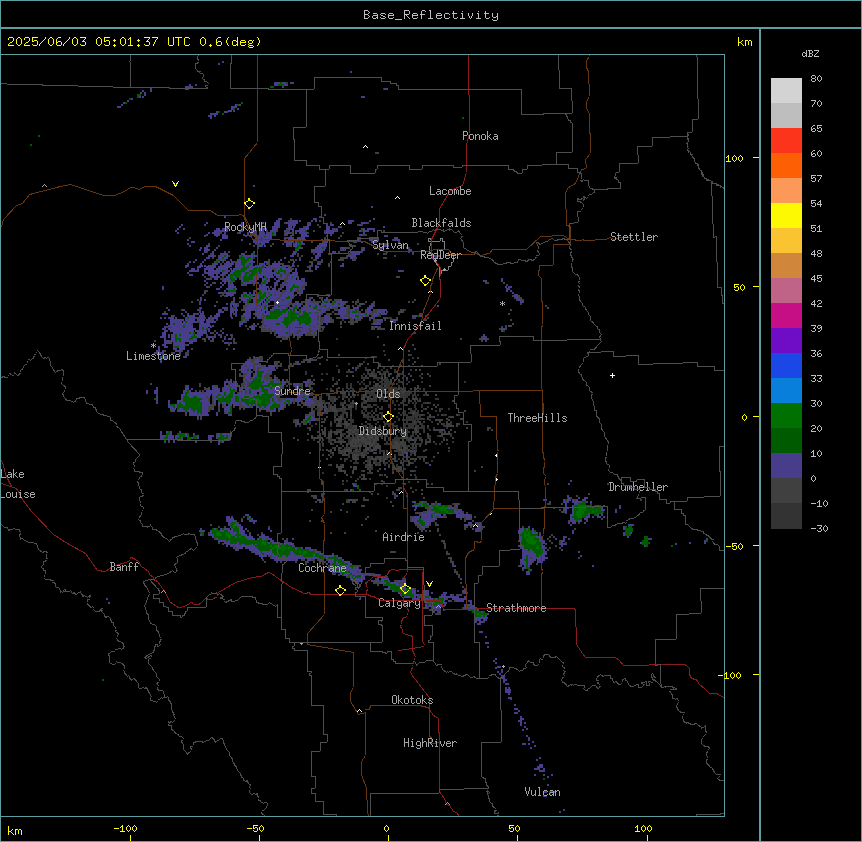Select the bright green 20-30 dBZ legend swatch

click(x=786, y=416)
